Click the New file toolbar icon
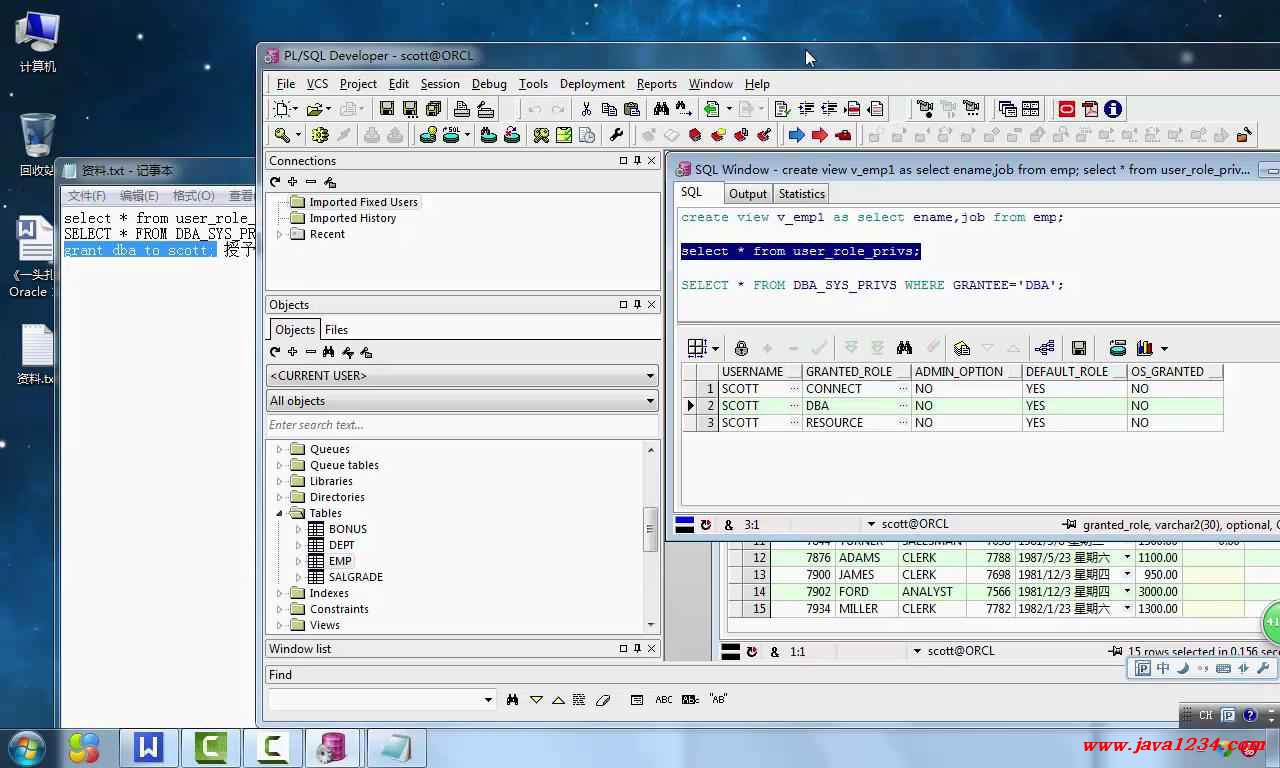The width and height of the screenshot is (1280, 768). 283,109
